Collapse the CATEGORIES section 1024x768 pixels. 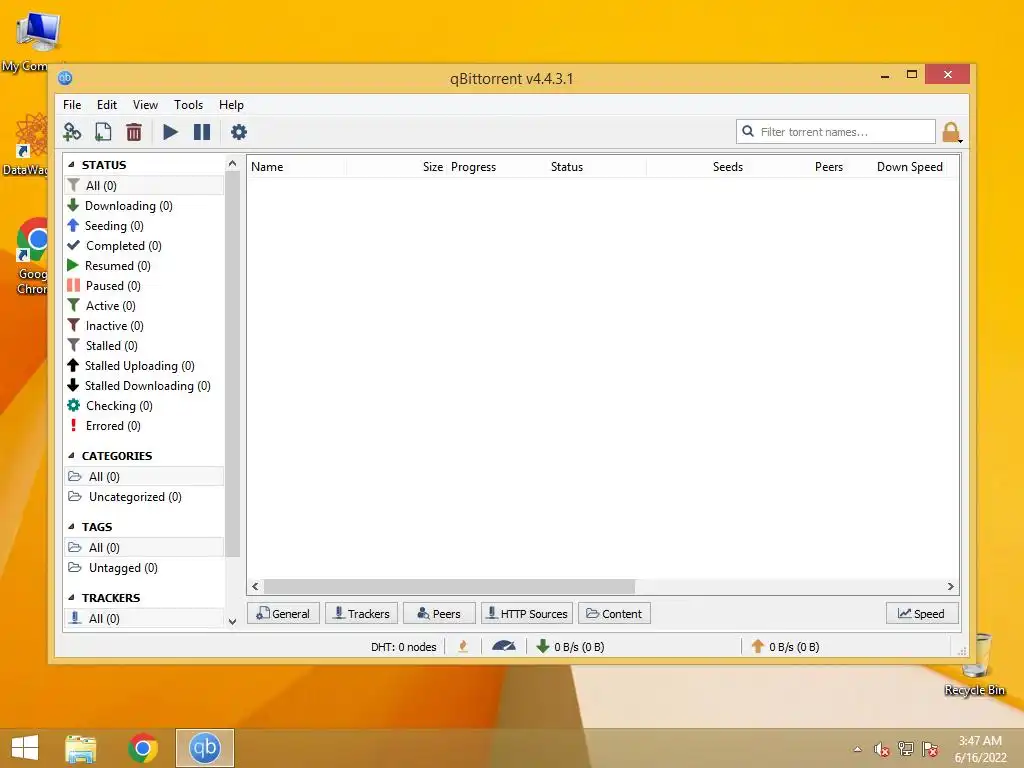[x=71, y=456]
